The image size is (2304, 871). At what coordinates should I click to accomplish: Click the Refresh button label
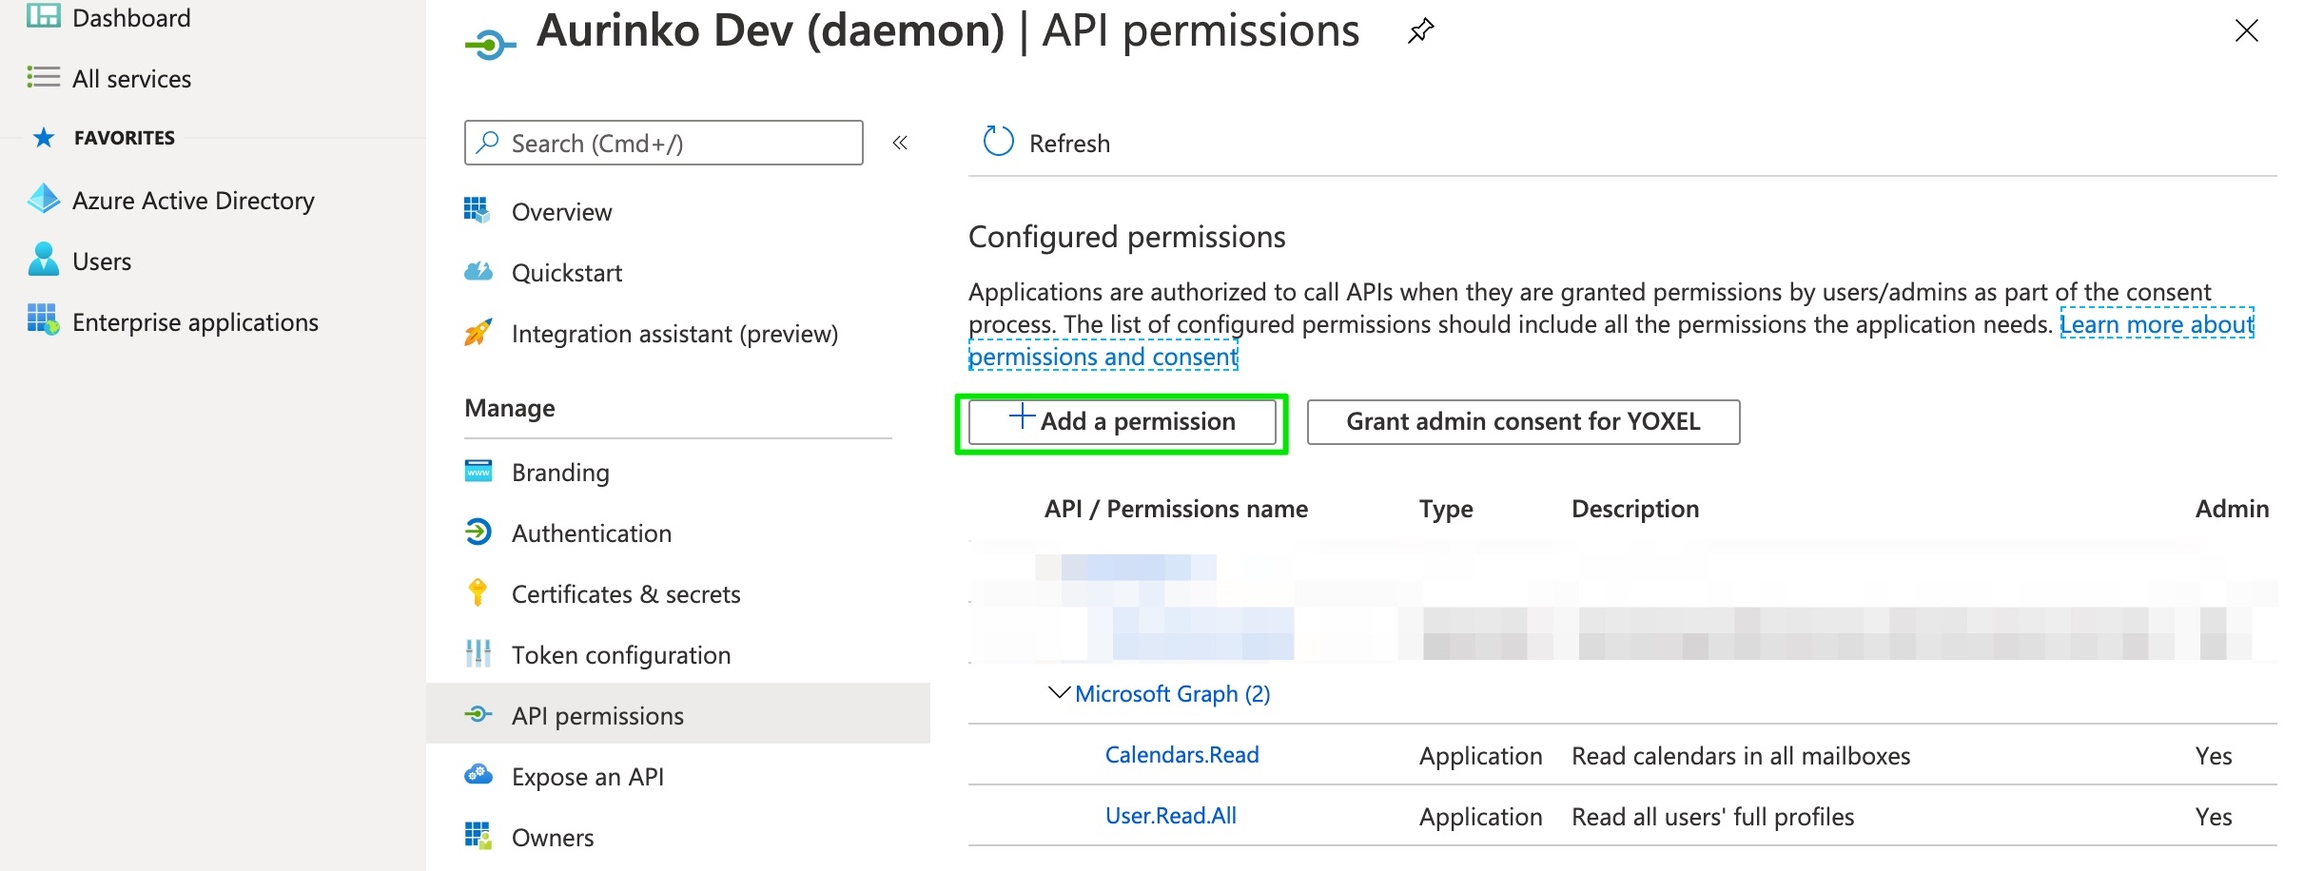tap(1069, 143)
